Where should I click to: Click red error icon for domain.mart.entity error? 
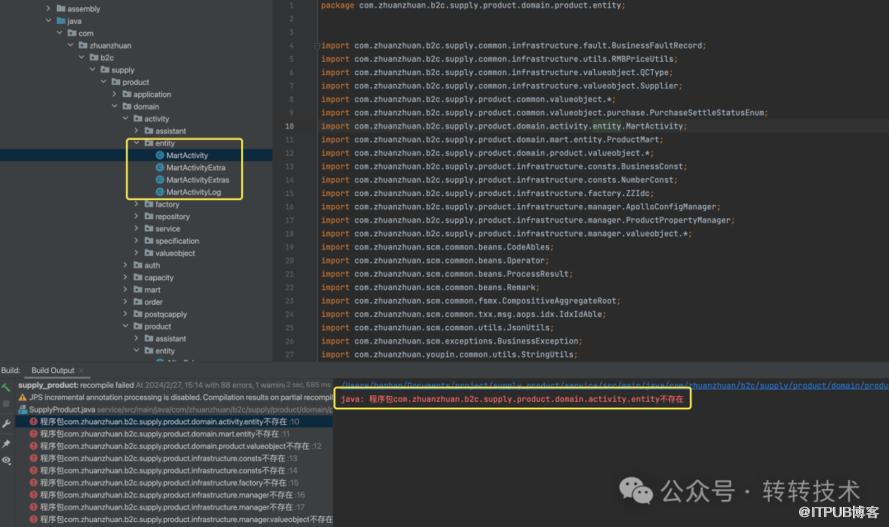coord(33,434)
